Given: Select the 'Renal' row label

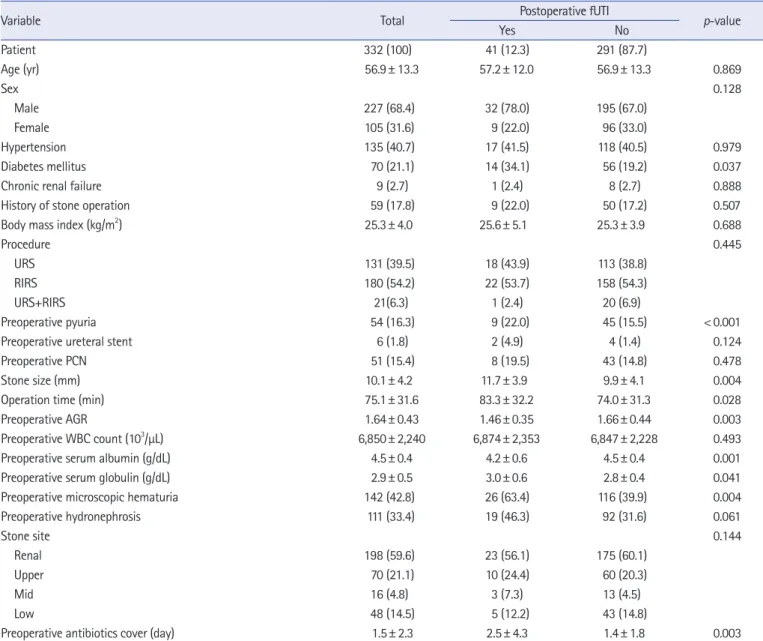Looking at the screenshot, I should point(28,555).
